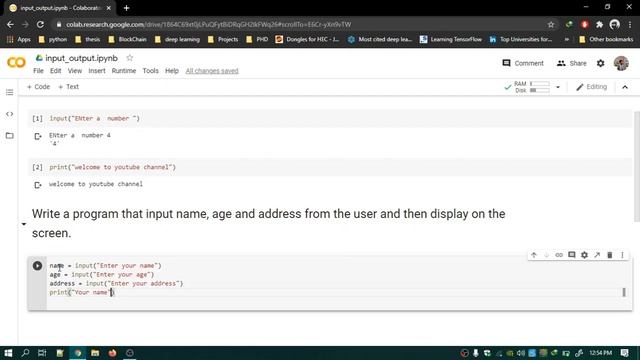Click the taskbar clock 12:54 PM

pyautogui.click(x=600, y=353)
